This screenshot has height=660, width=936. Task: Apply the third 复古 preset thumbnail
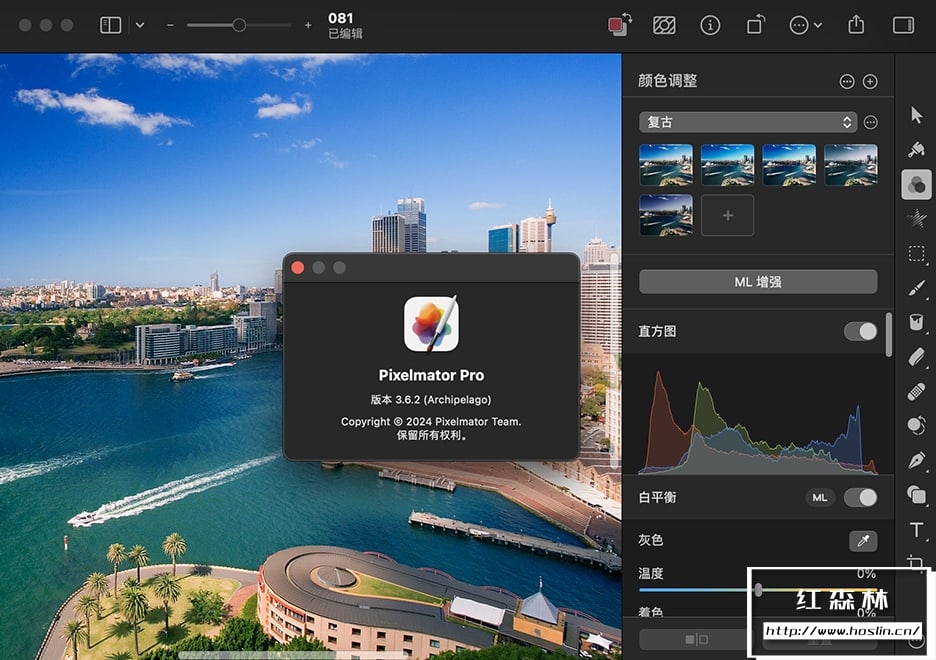[789, 165]
